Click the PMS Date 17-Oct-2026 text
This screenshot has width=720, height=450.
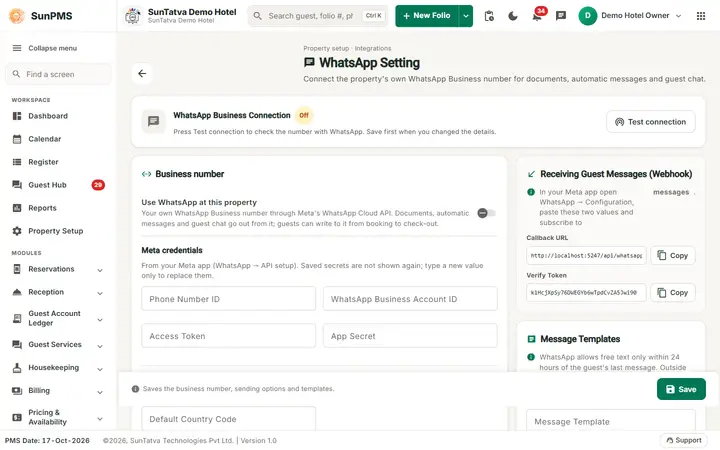(x=47, y=440)
